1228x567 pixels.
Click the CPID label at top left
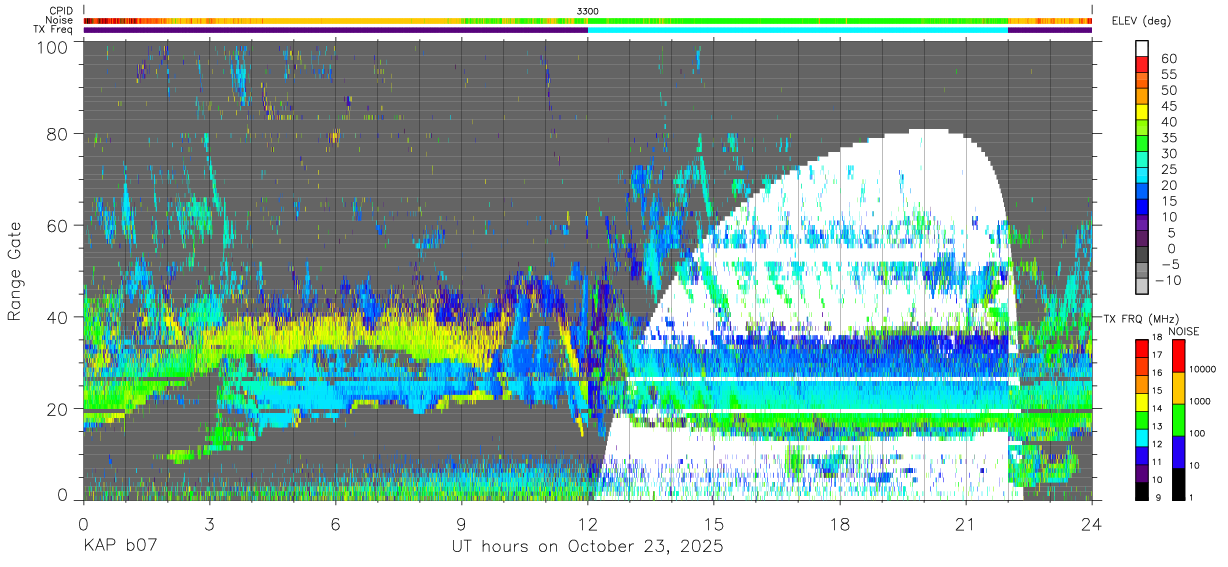(60, 11)
